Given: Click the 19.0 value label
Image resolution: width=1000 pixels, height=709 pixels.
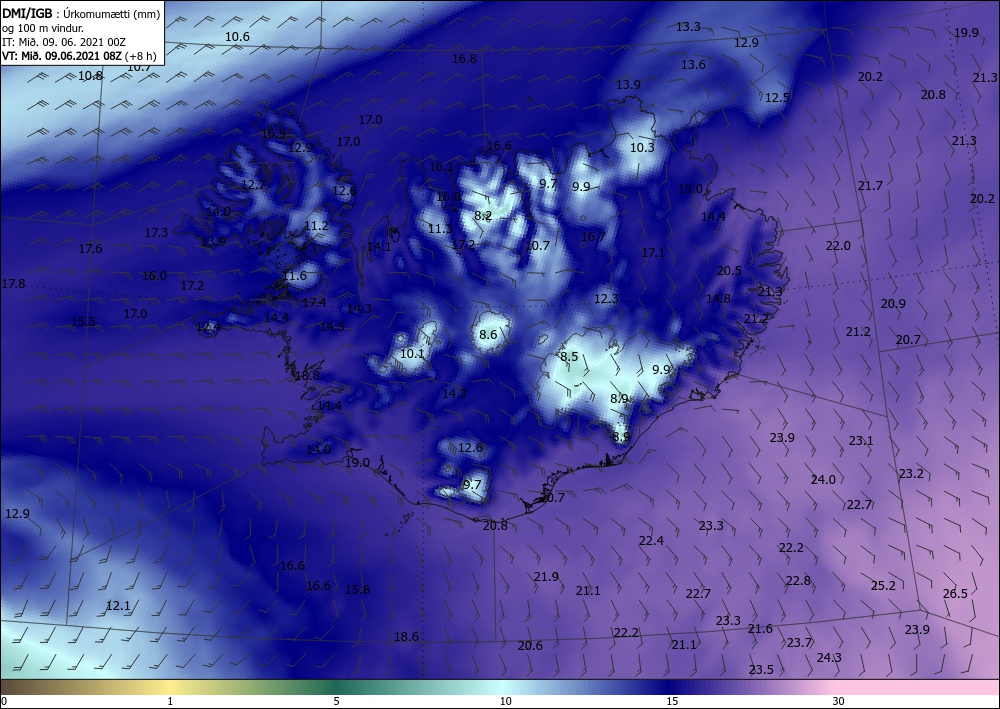Looking at the screenshot, I should [357, 462].
